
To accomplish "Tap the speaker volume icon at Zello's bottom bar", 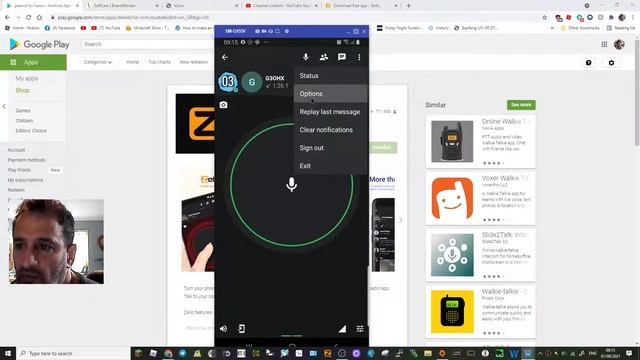I will pos(223,329).
